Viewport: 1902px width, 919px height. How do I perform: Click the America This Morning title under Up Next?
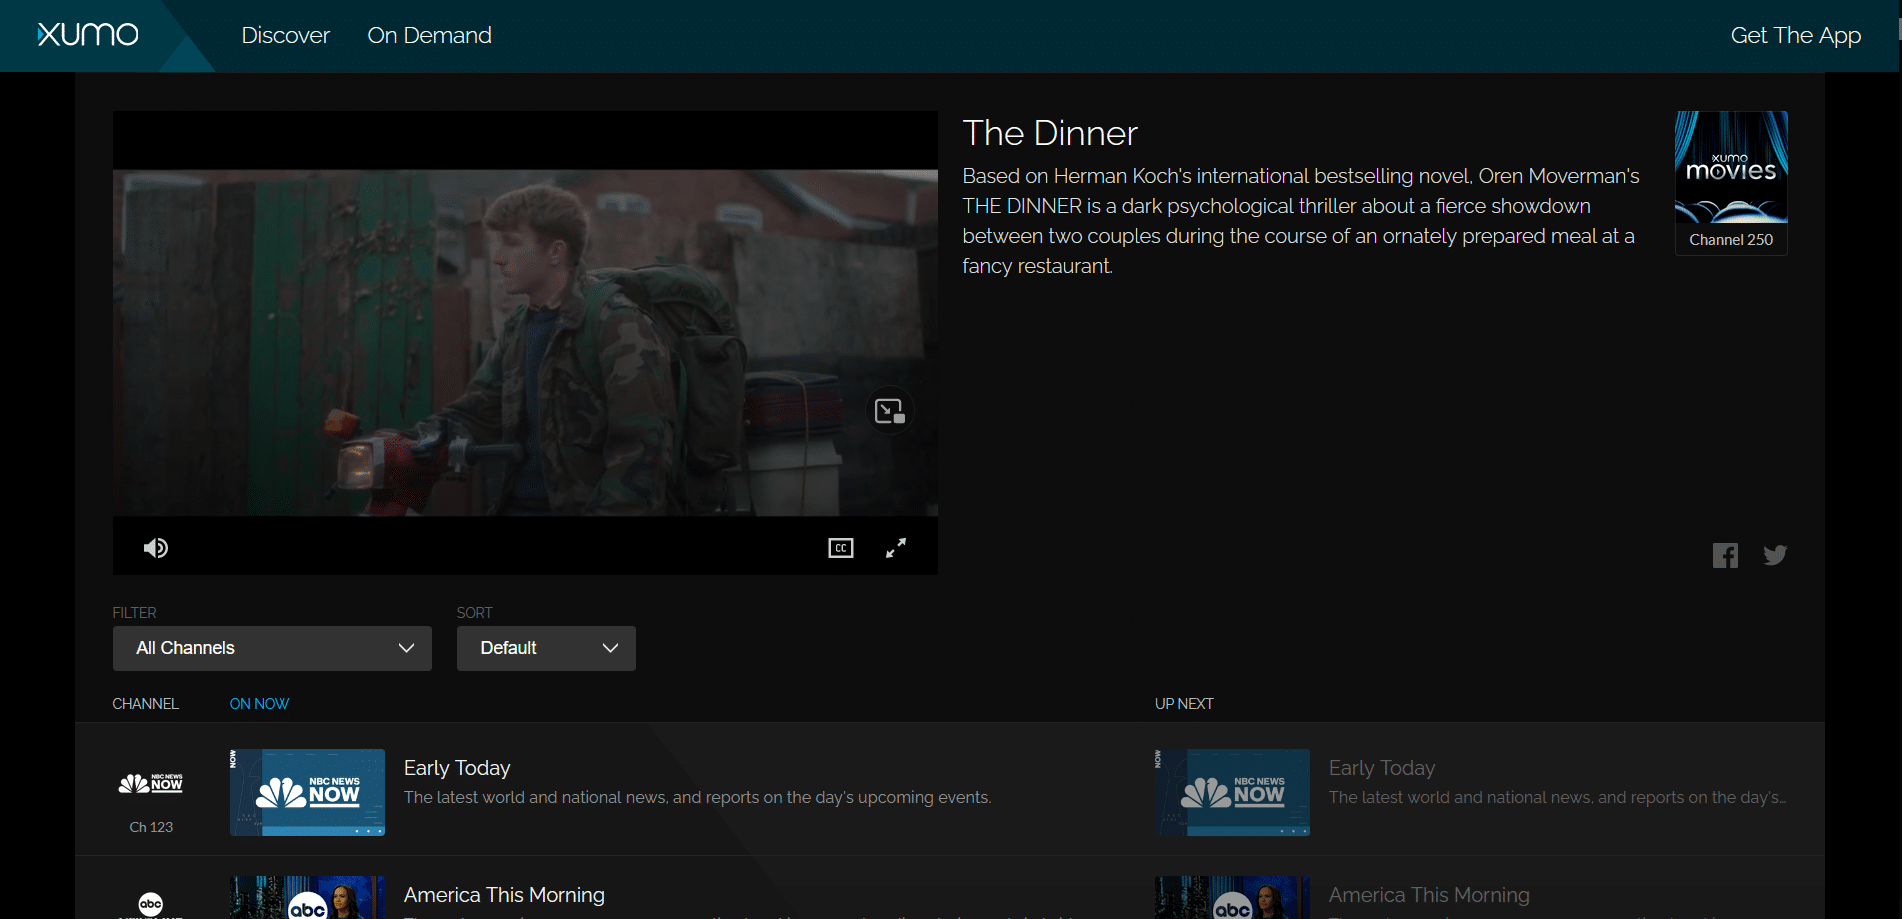[x=1429, y=895]
